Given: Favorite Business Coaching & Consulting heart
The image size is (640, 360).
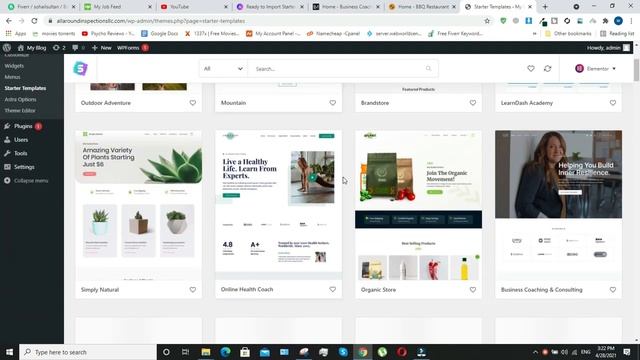Looking at the screenshot, I should [613, 290].
